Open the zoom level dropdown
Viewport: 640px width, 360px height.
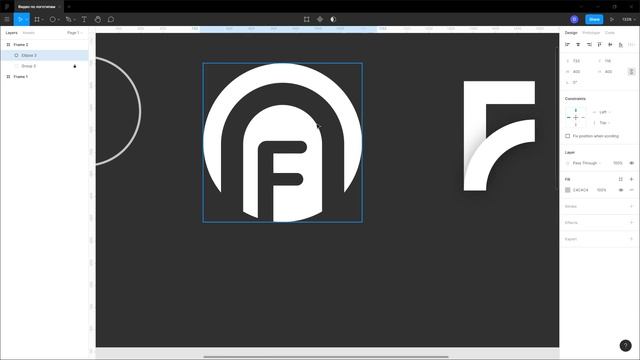click(x=628, y=19)
